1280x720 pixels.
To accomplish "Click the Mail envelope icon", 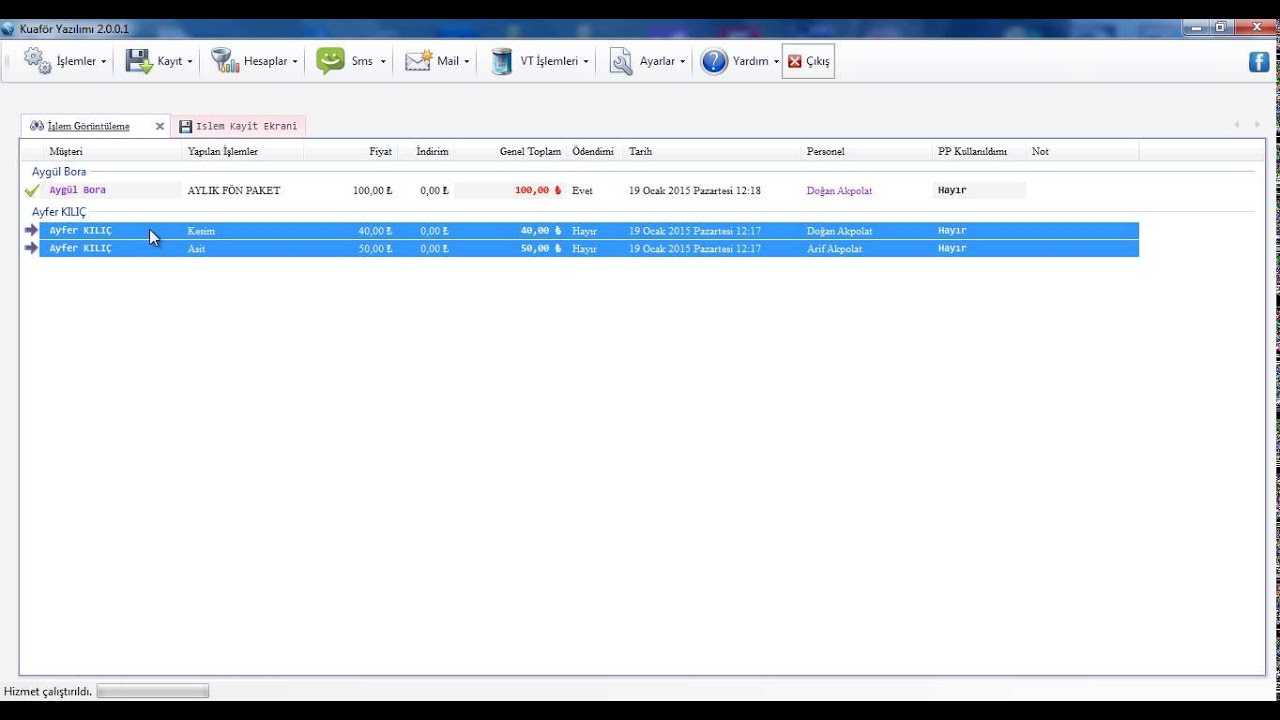I will coord(419,61).
